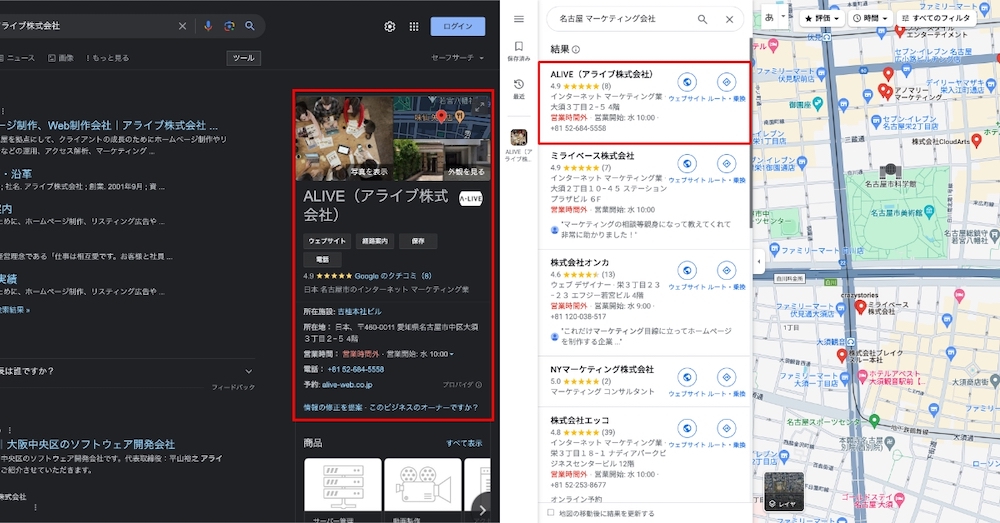Screen dimensions: 1000x523
Task: Open the Google Maps hamburger menu
Action: tap(519, 19)
